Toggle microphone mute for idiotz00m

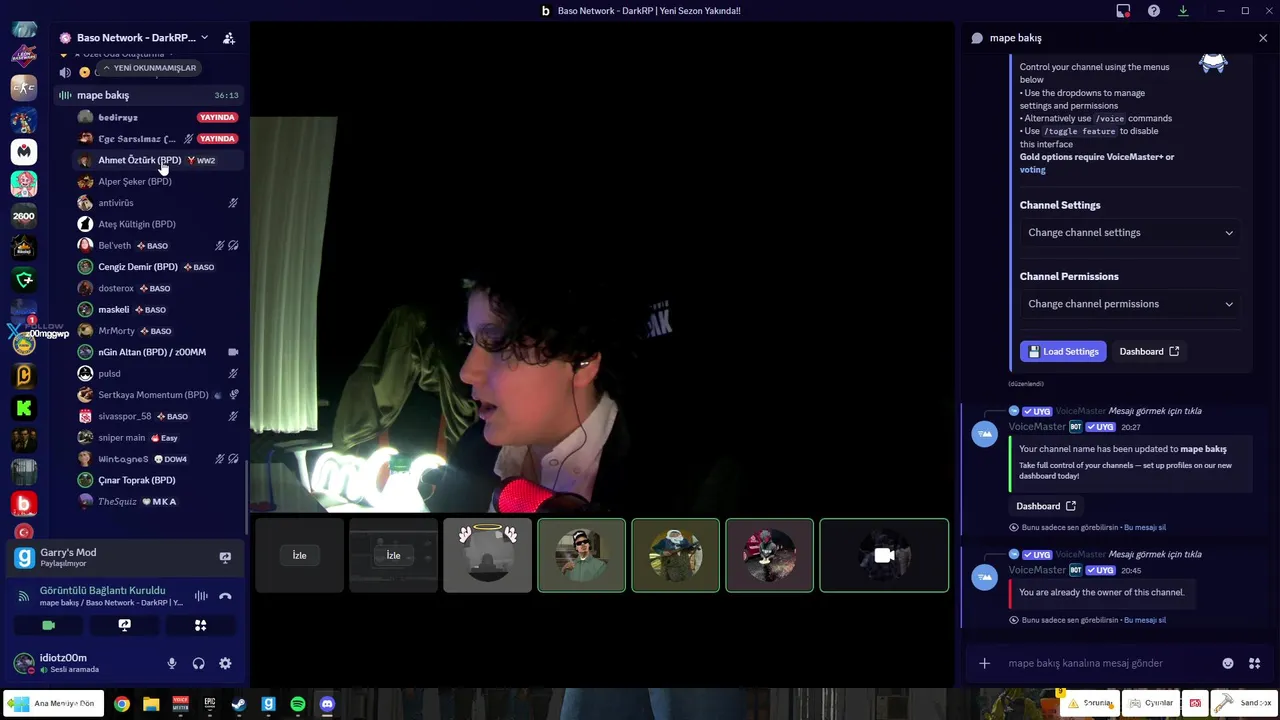click(172, 663)
